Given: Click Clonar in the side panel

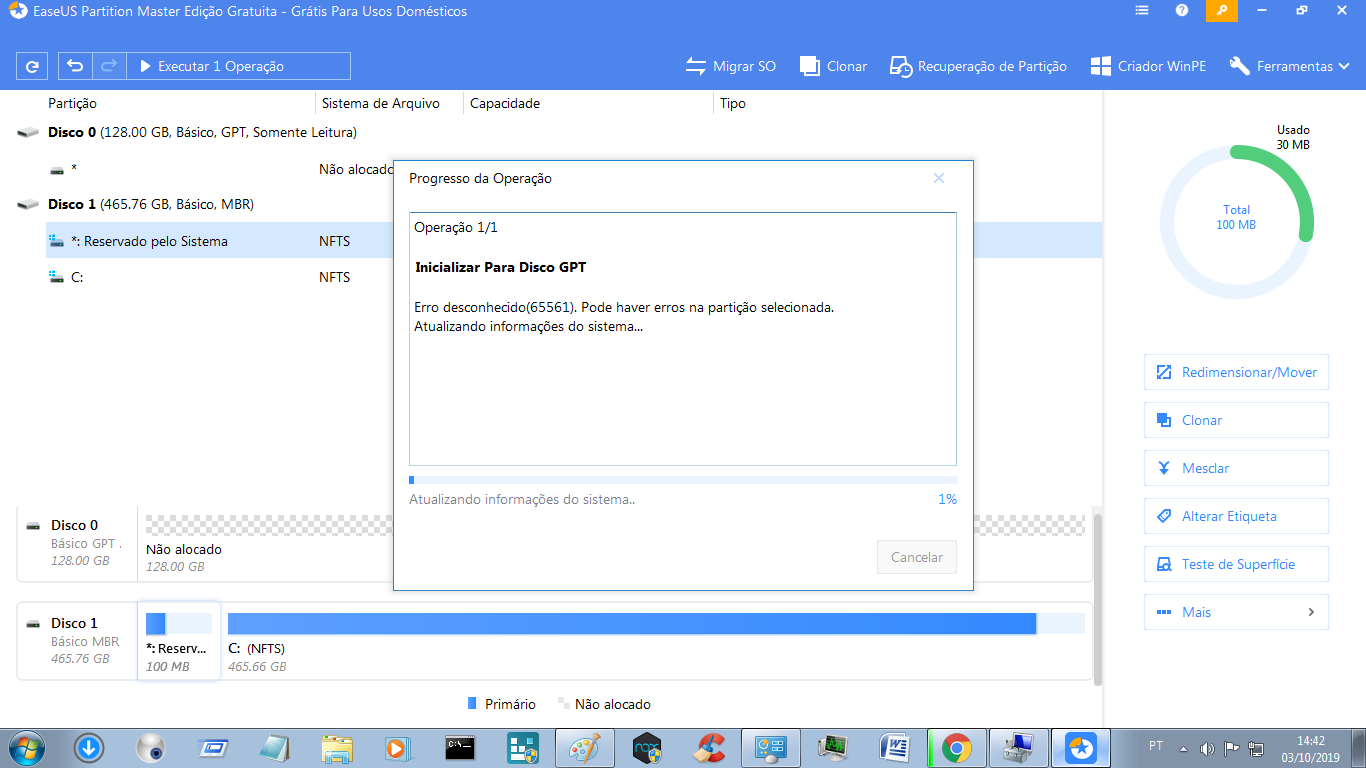Looking at the screenshot, I should click(1236, 420).
